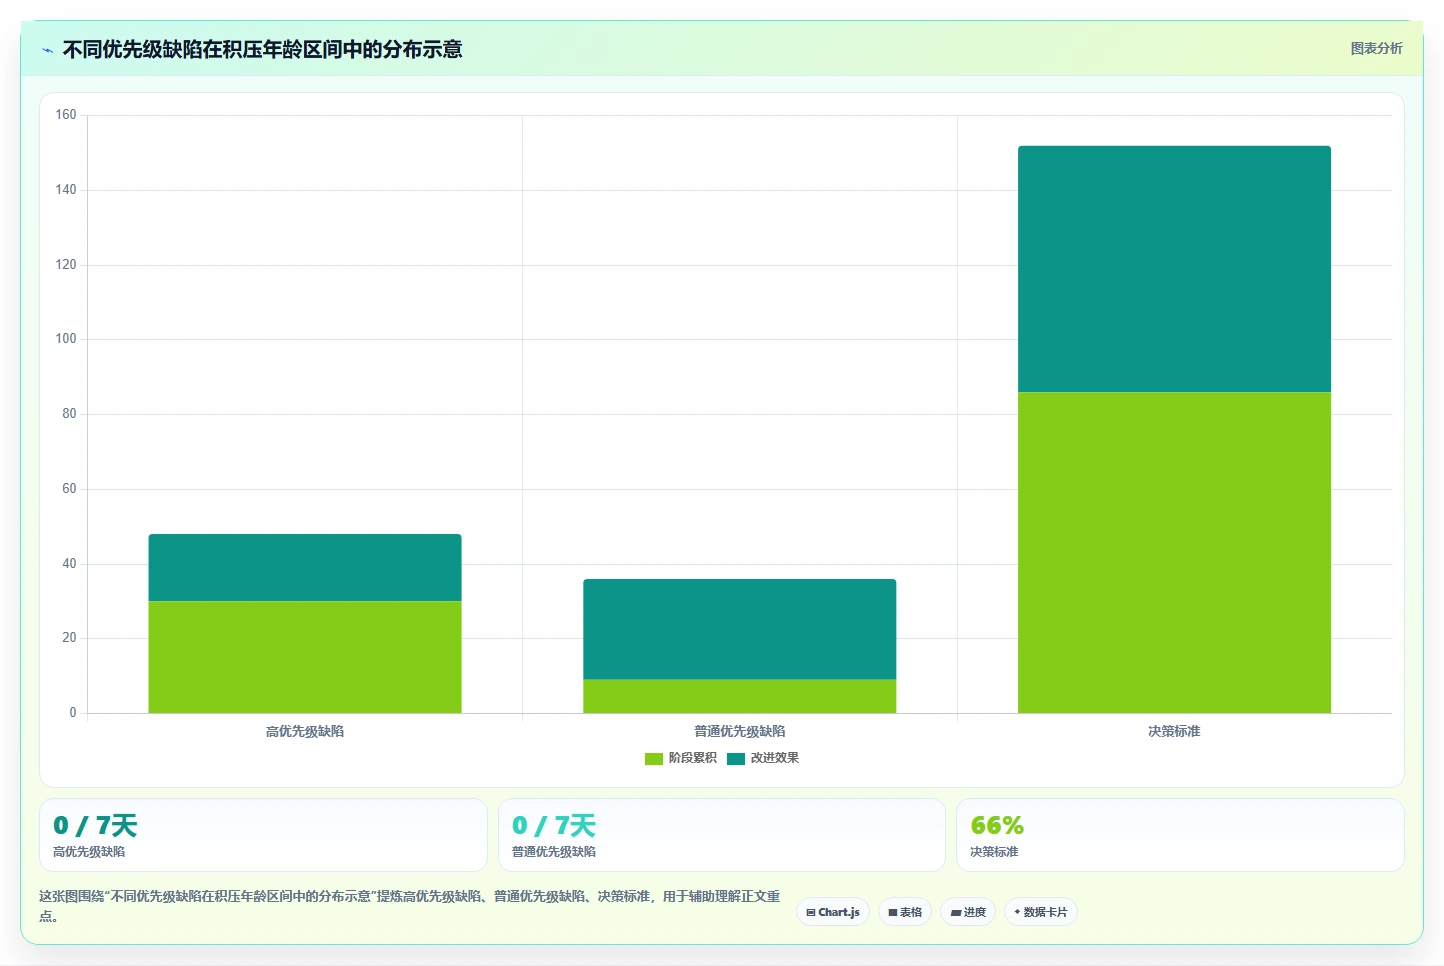1444x966 pixels.
Task: Click the 普通优先级缺陷 caption in the second card
Action: tap(554, 852)
